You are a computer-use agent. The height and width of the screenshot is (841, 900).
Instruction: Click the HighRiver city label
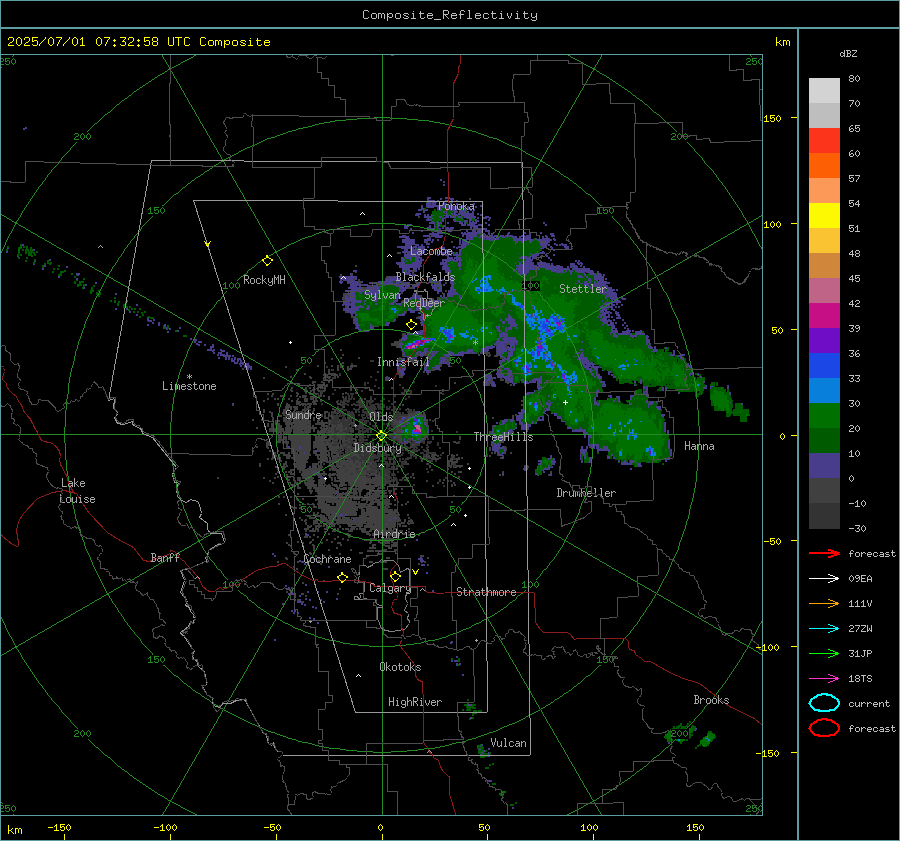pyautogui.click(x=415, y=702)
